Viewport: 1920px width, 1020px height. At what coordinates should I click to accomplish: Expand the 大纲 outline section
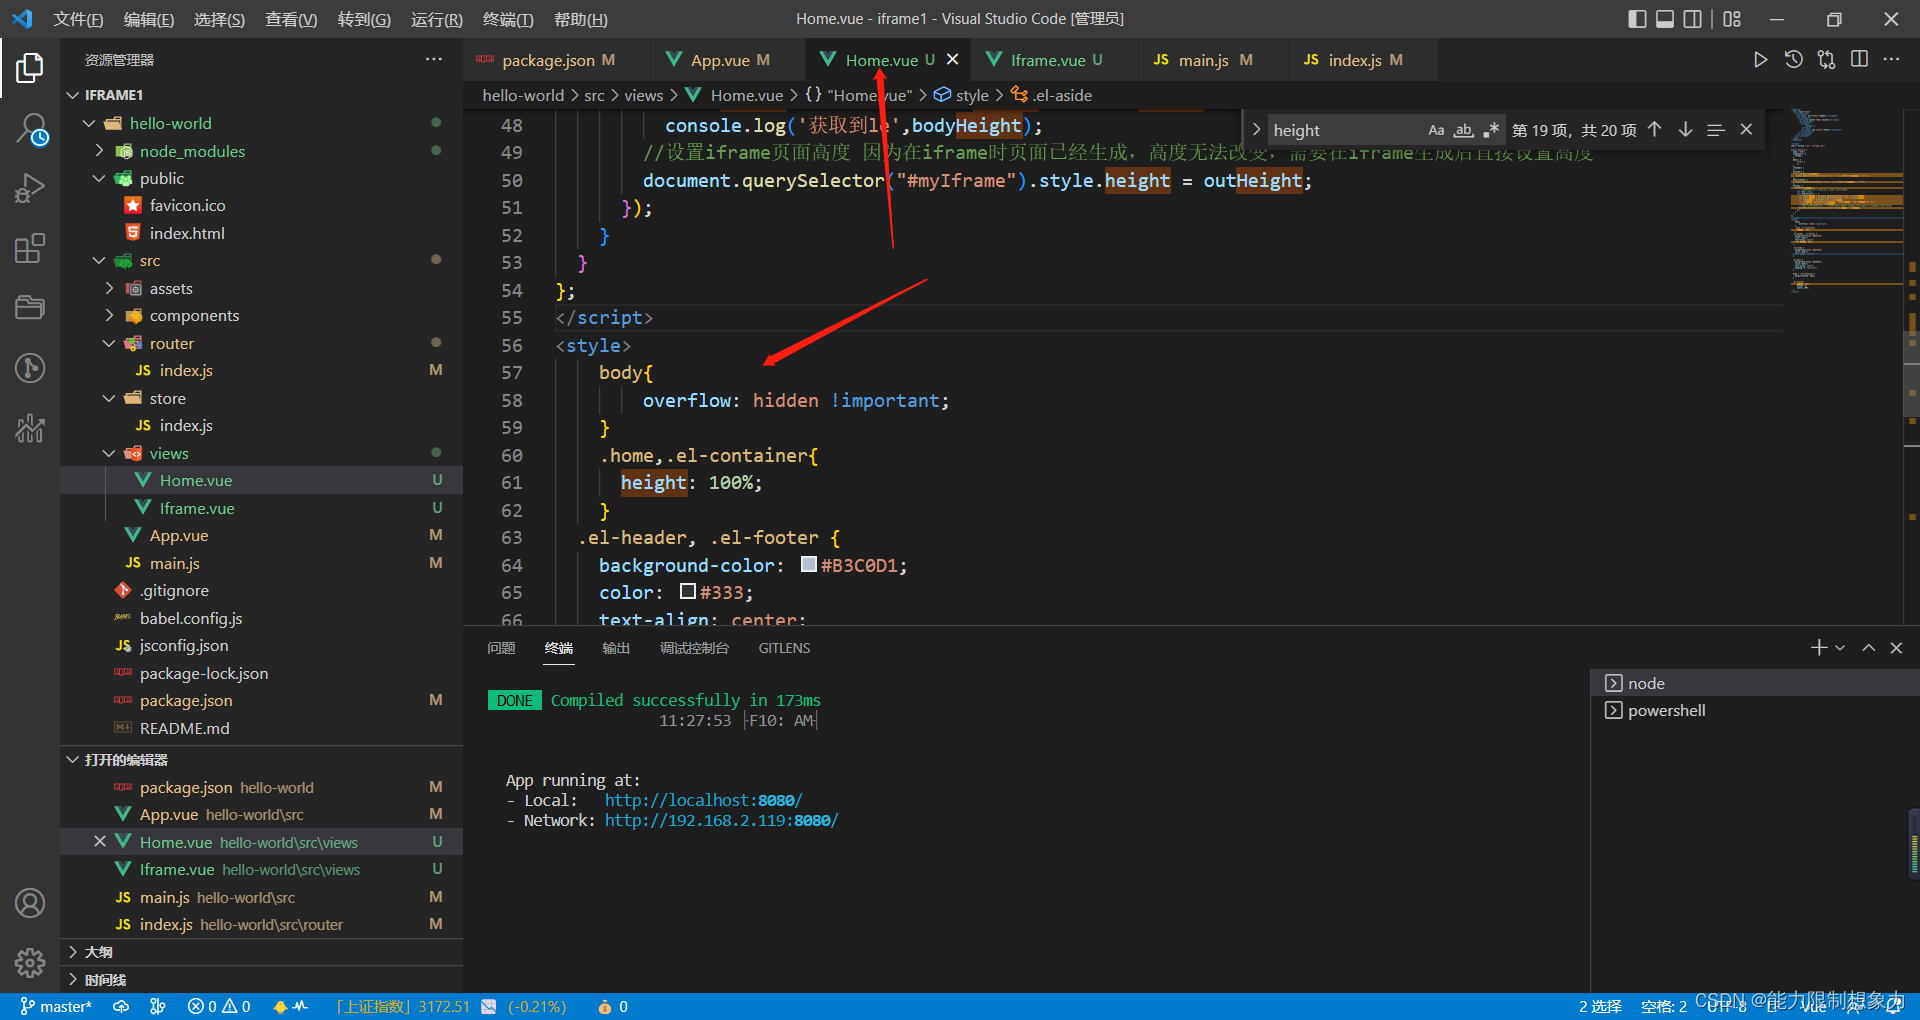point(262,952)
